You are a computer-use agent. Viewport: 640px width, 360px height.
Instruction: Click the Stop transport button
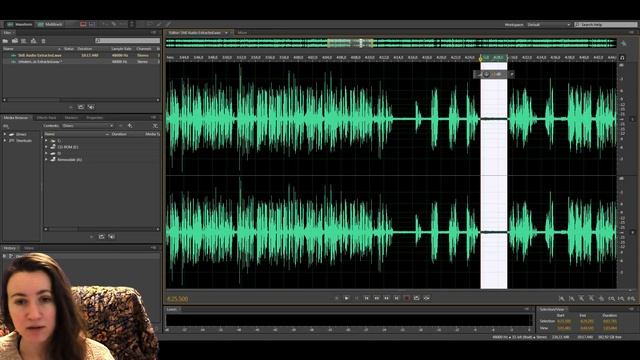tap(336, 298)
